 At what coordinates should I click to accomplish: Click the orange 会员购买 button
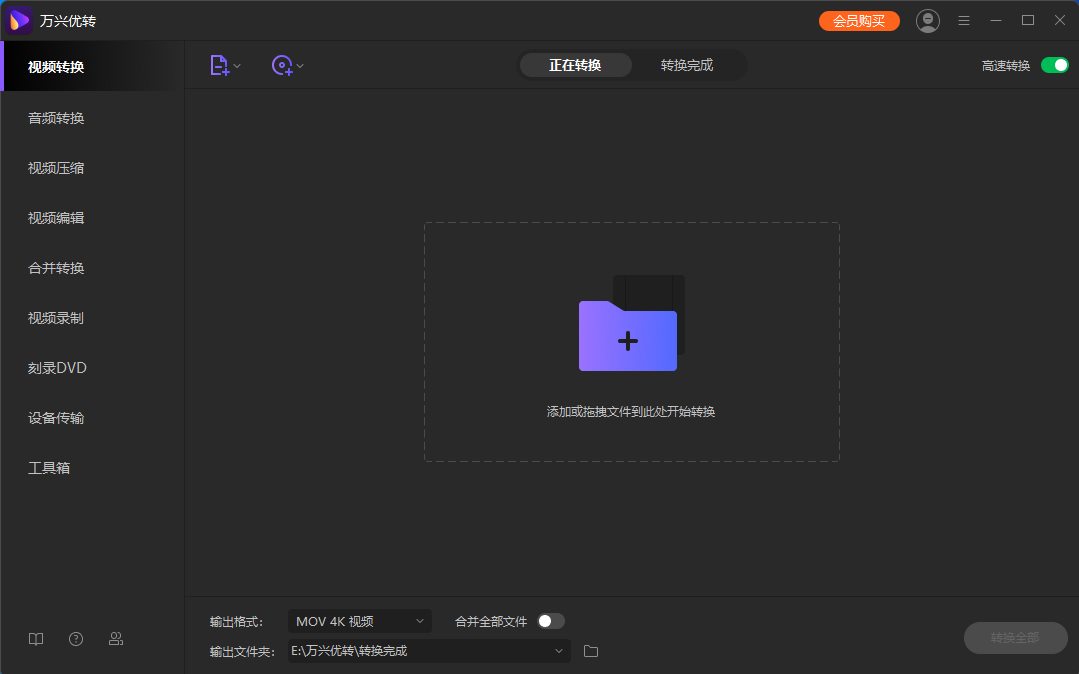pyautogui.click(x=859, y=20)
